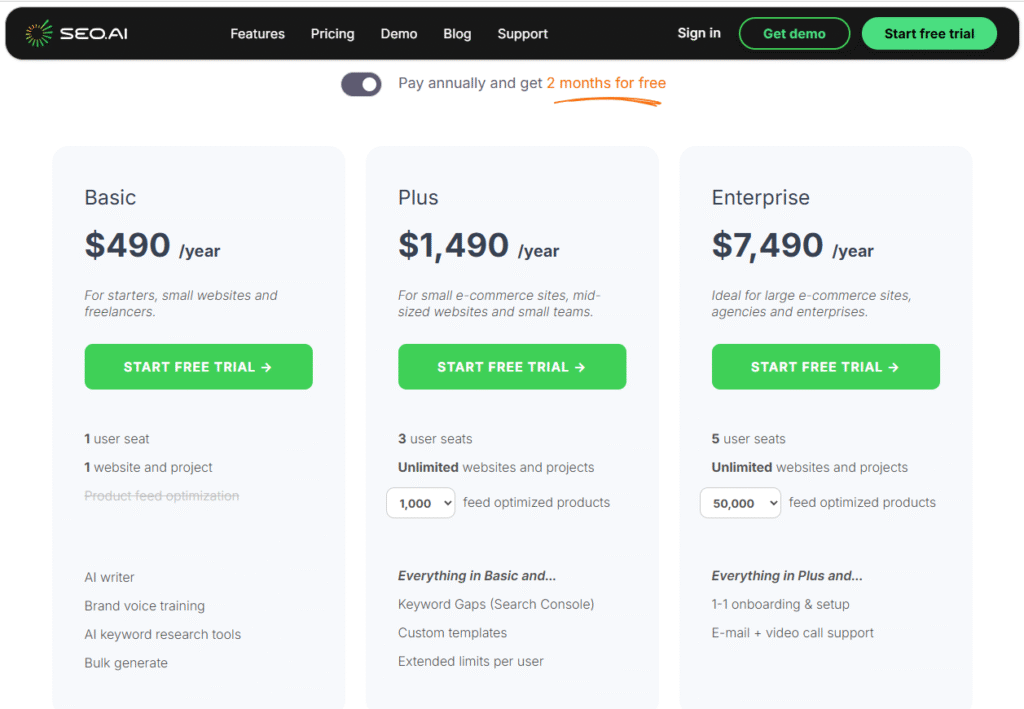This screenshot has width=1024, height=709.
Task: Click the Sign in link
Action: pyautogui.click(x=698, y=33)
